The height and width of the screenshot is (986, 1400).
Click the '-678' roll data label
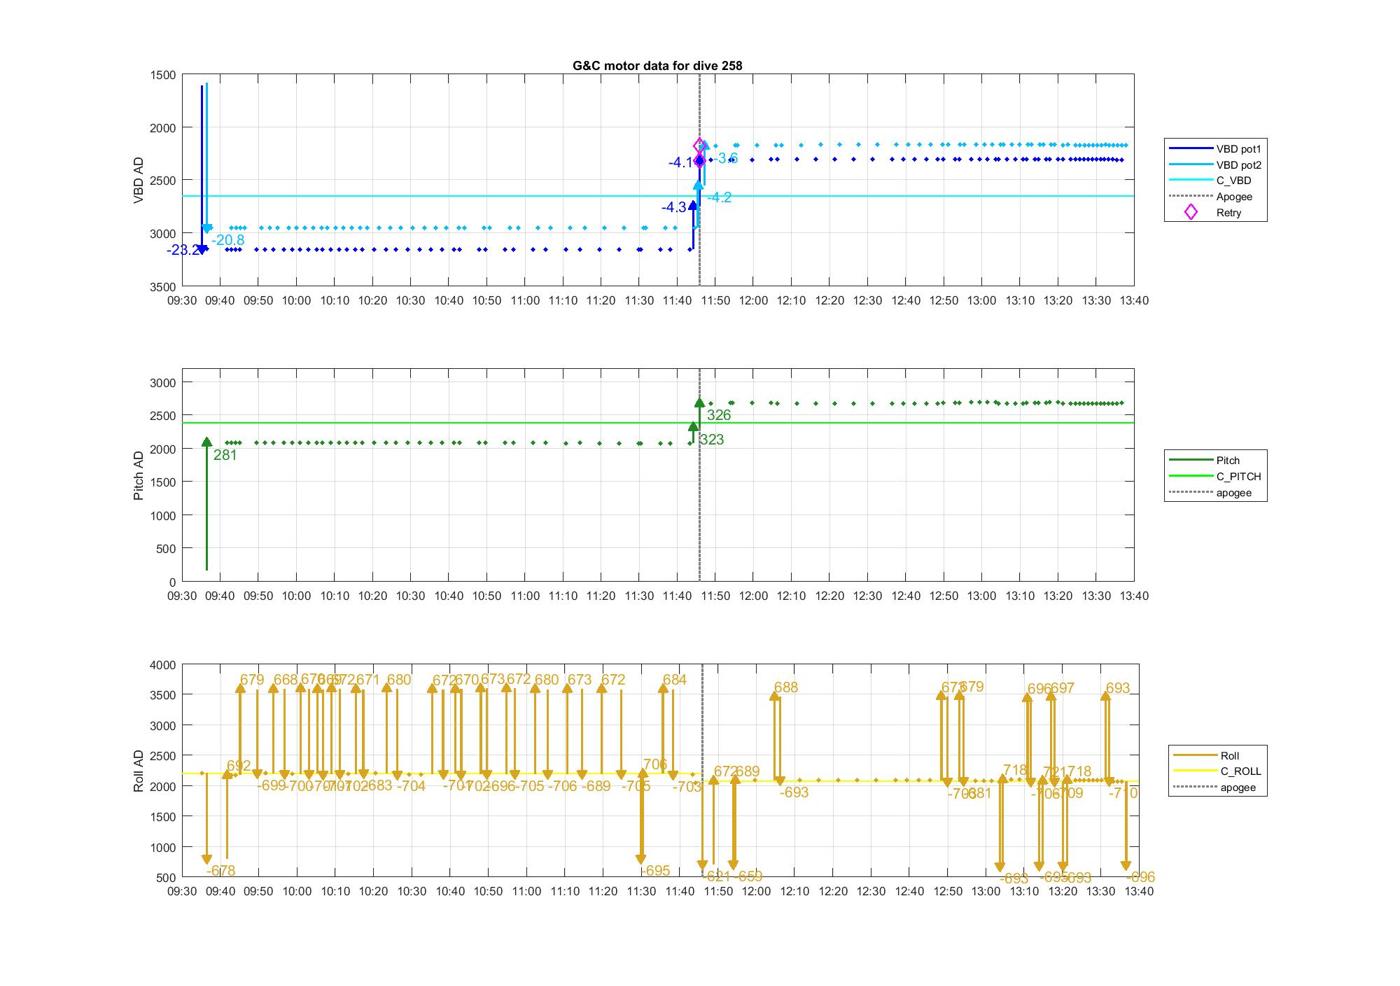tap(221, 871)
